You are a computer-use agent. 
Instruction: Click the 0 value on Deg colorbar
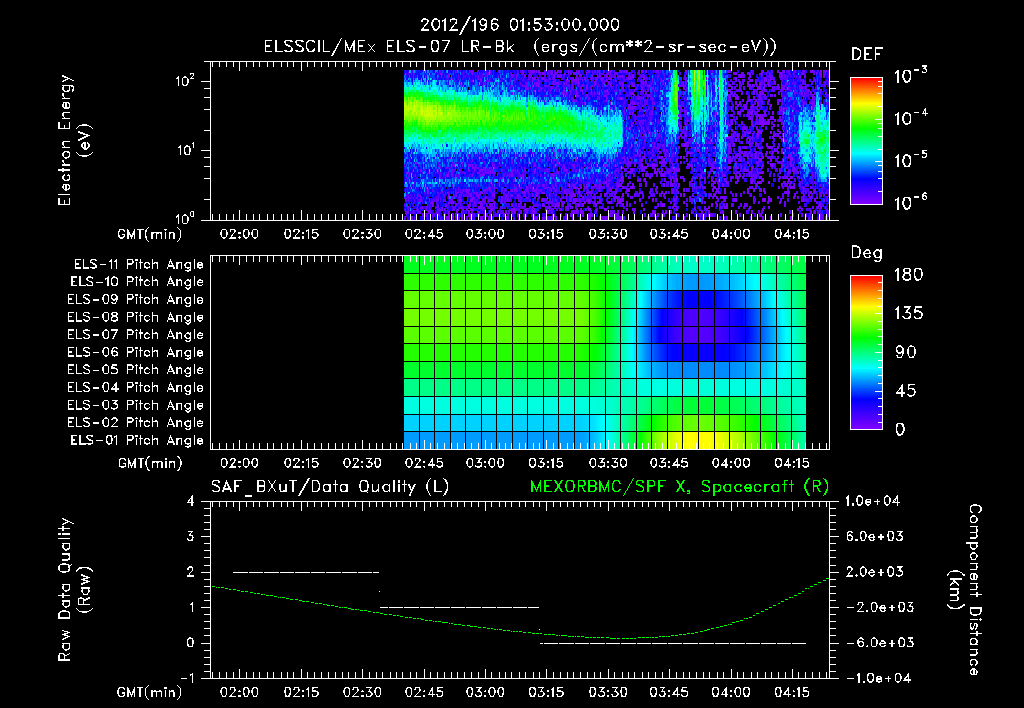[901, 429]
